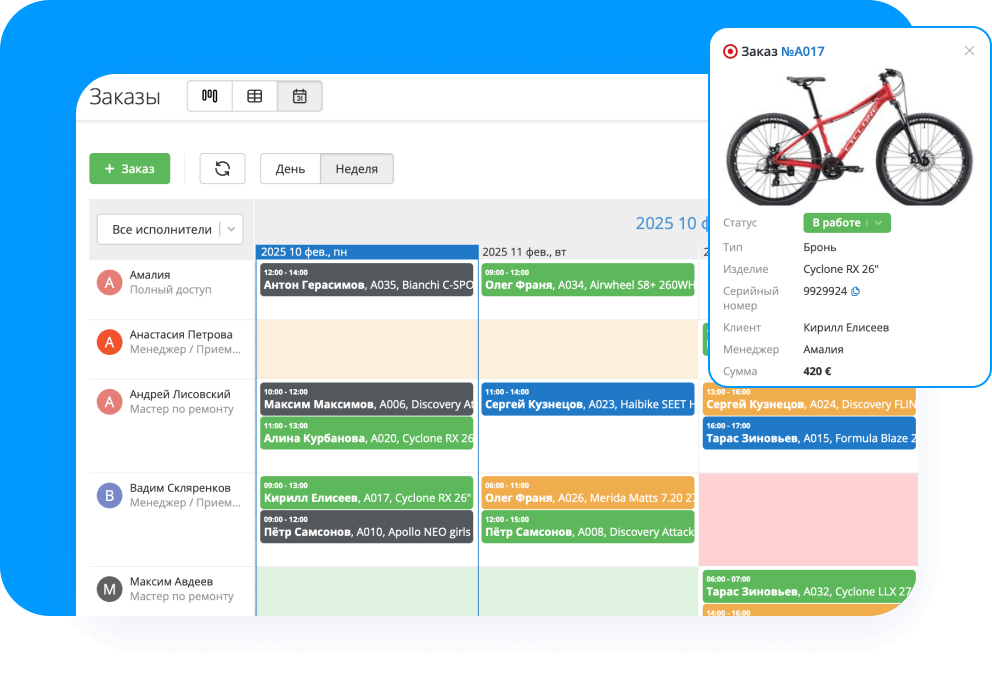Select the 2025 11 фев., вт column header
The height and width of the screenshot is (688, 992).
[x=588, y=252]
